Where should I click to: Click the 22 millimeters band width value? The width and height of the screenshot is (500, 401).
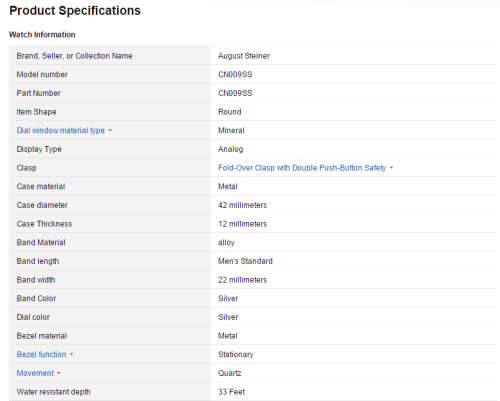pos(242,280)
